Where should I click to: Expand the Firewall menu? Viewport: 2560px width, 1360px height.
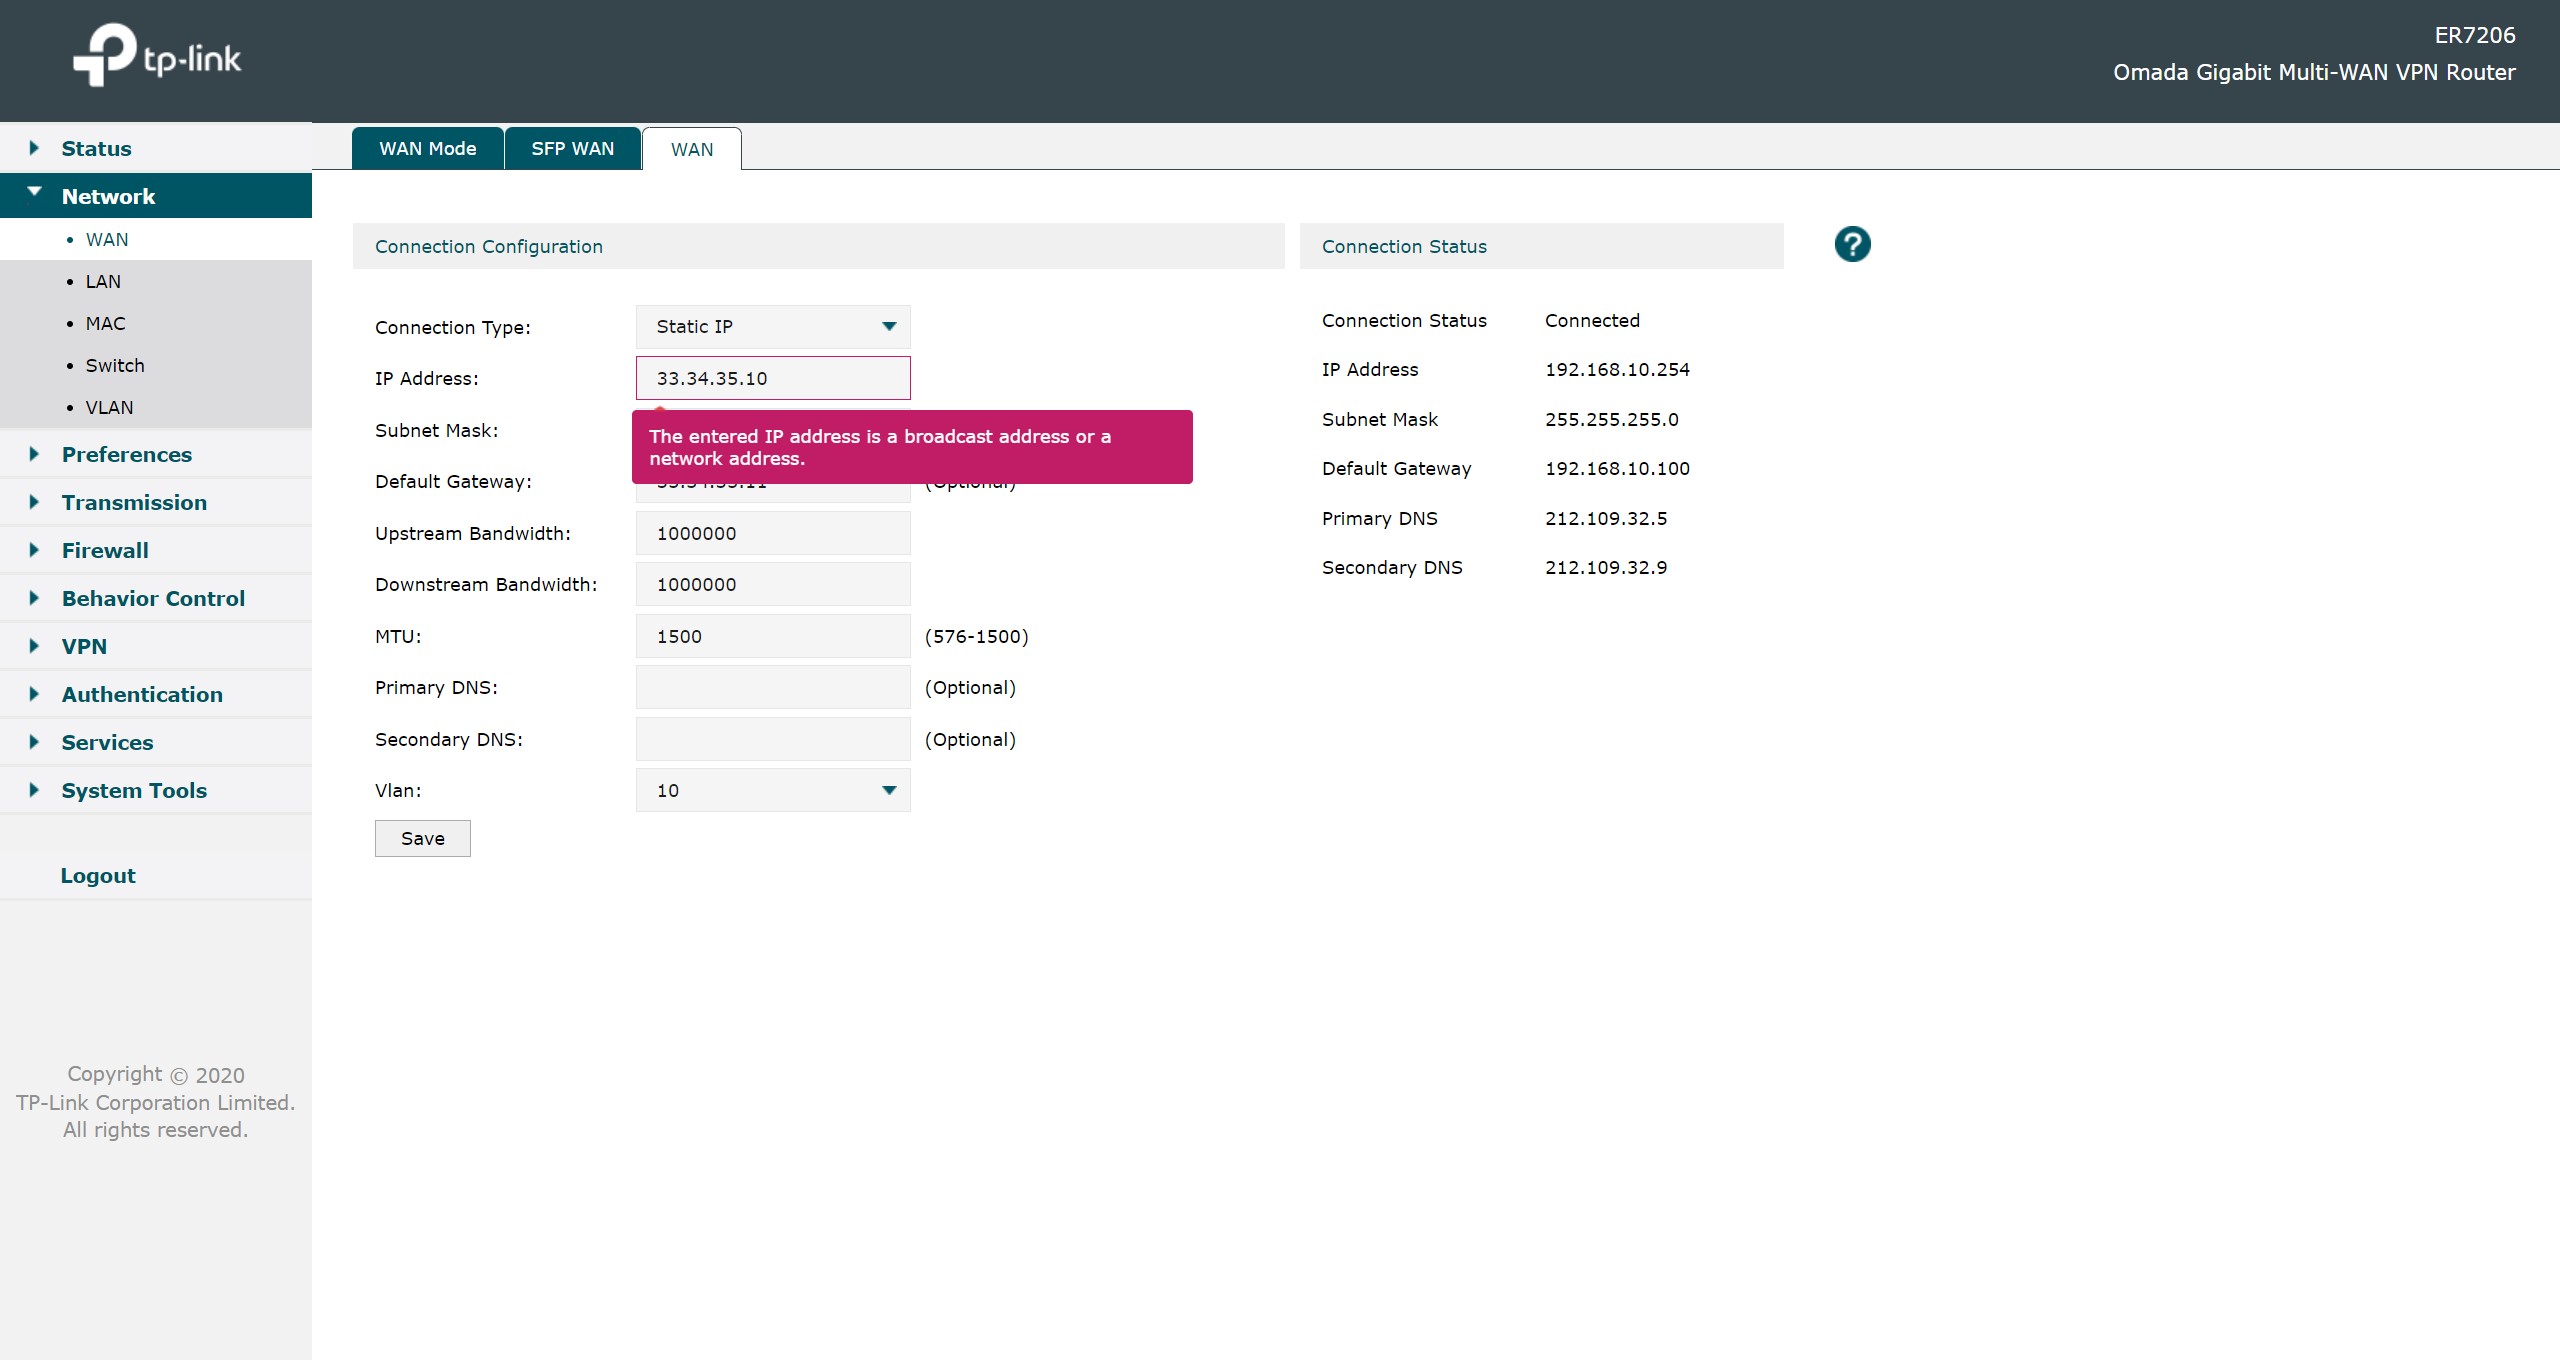pos(105,550)
